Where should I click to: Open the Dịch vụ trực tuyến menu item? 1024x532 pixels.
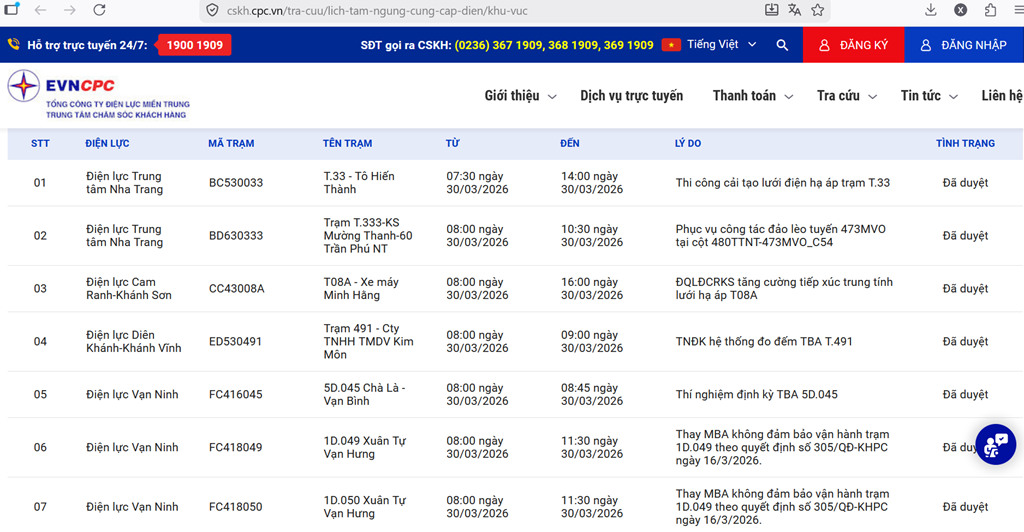(631, 96)
